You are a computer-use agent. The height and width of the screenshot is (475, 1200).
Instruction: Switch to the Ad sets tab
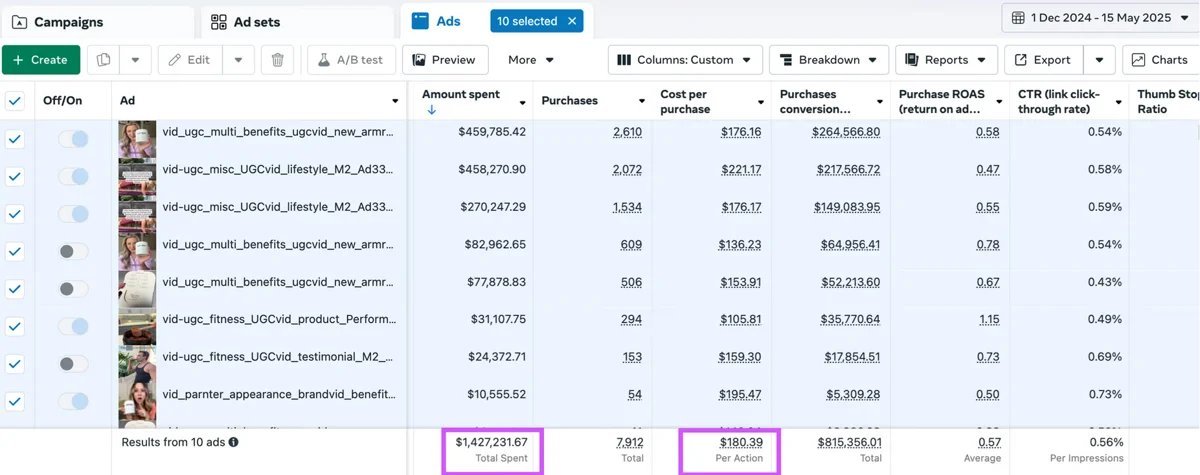pos(297,22)
